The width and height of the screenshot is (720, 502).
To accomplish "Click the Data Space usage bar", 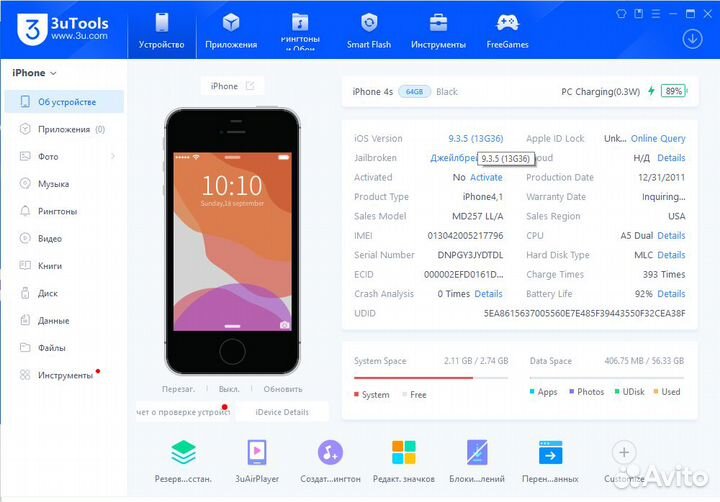I will click(x=607, y=378).
